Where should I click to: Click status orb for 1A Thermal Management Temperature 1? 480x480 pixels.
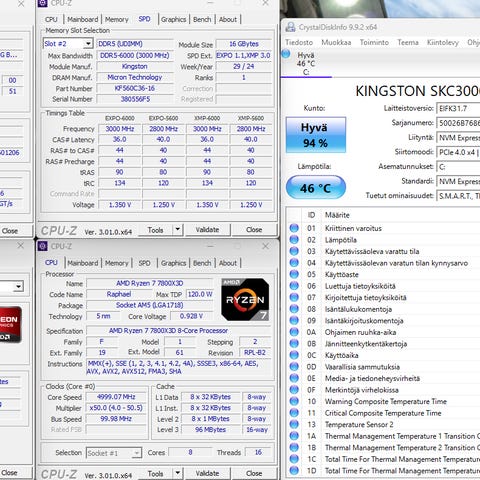pyautogui.click(x=294, y=436)
